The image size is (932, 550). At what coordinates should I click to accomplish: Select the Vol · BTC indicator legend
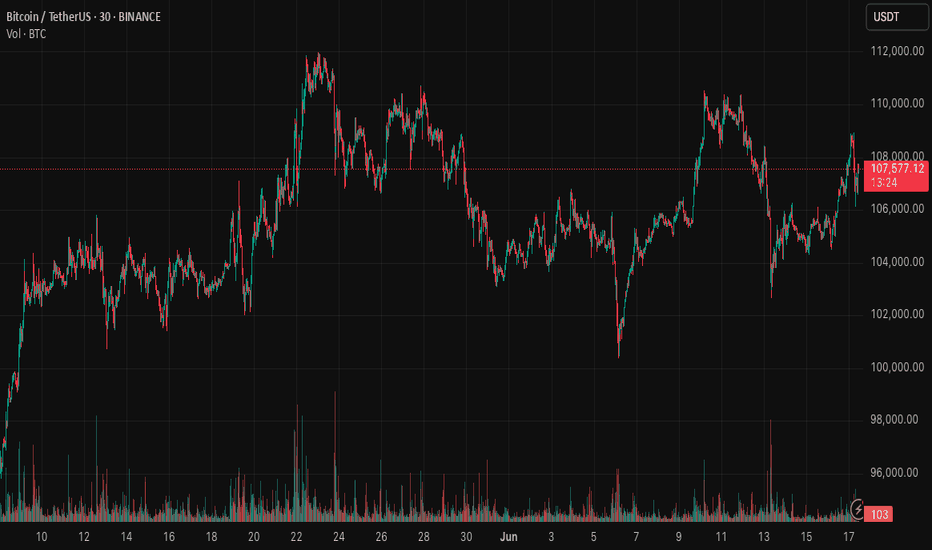click(x=26, y=34)
